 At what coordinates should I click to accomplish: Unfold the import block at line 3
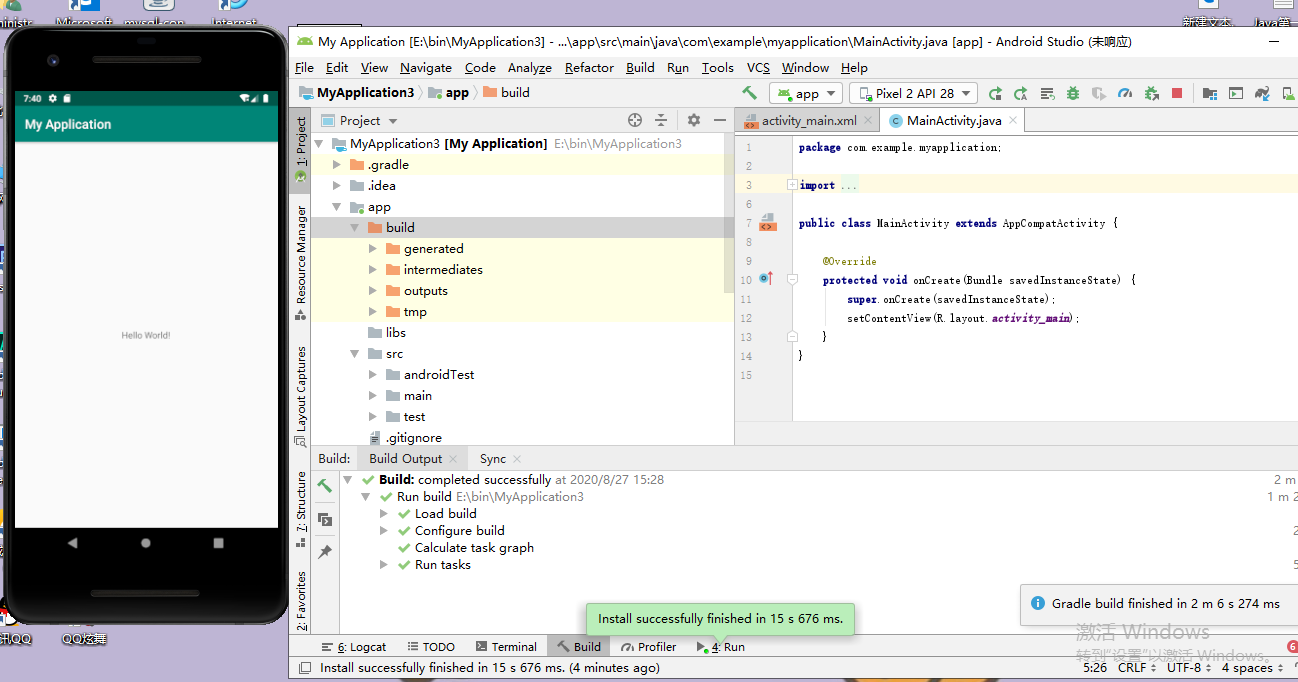[x=792, y=185]
